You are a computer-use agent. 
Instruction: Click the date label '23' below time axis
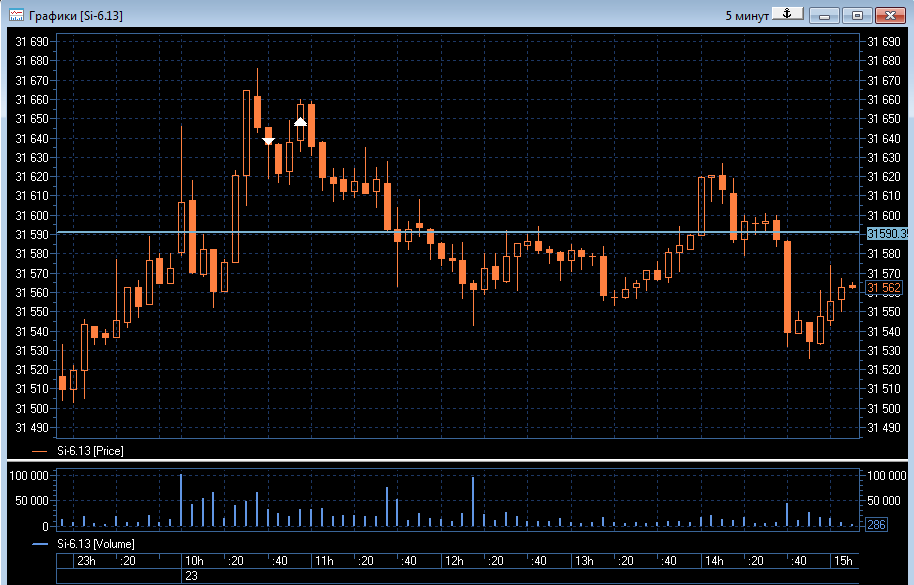(x=191, y=576)
